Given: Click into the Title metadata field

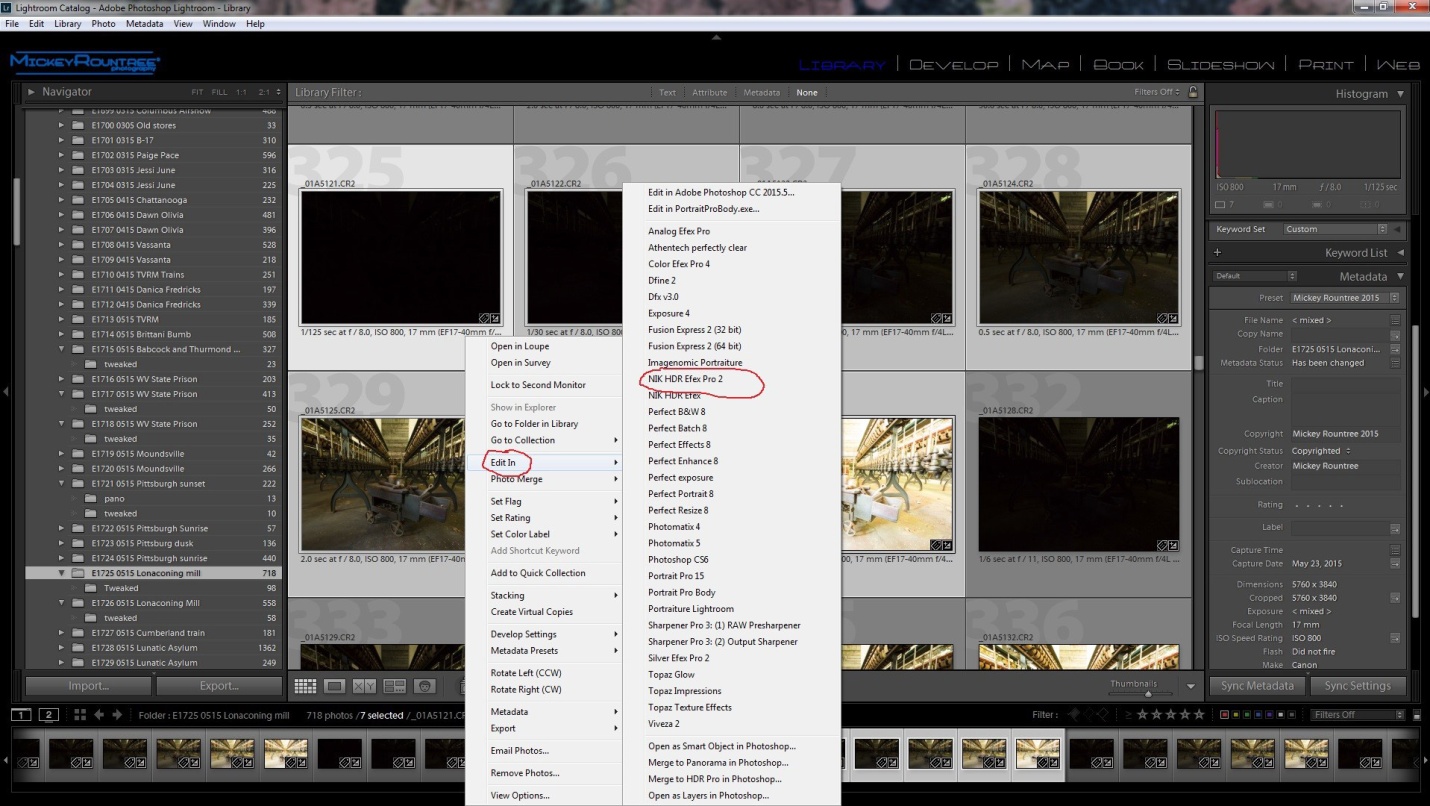Looking at the screenshot, I should [1345, 384].
